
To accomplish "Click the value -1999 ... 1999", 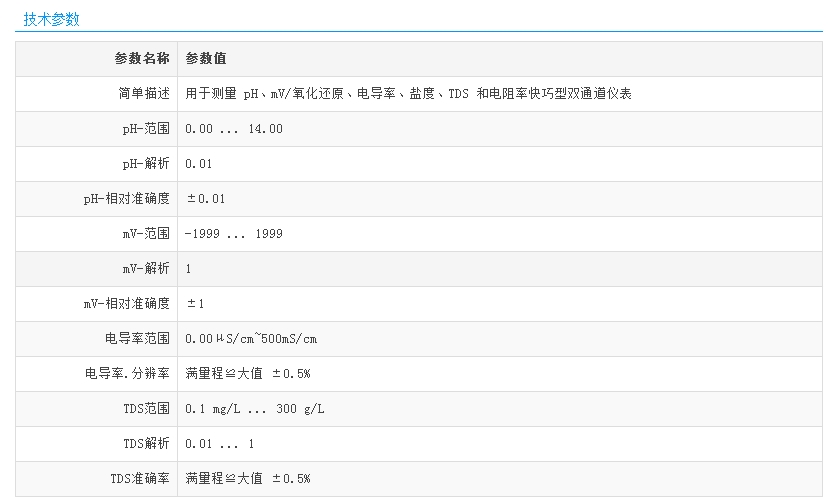I will click(234, 234).
